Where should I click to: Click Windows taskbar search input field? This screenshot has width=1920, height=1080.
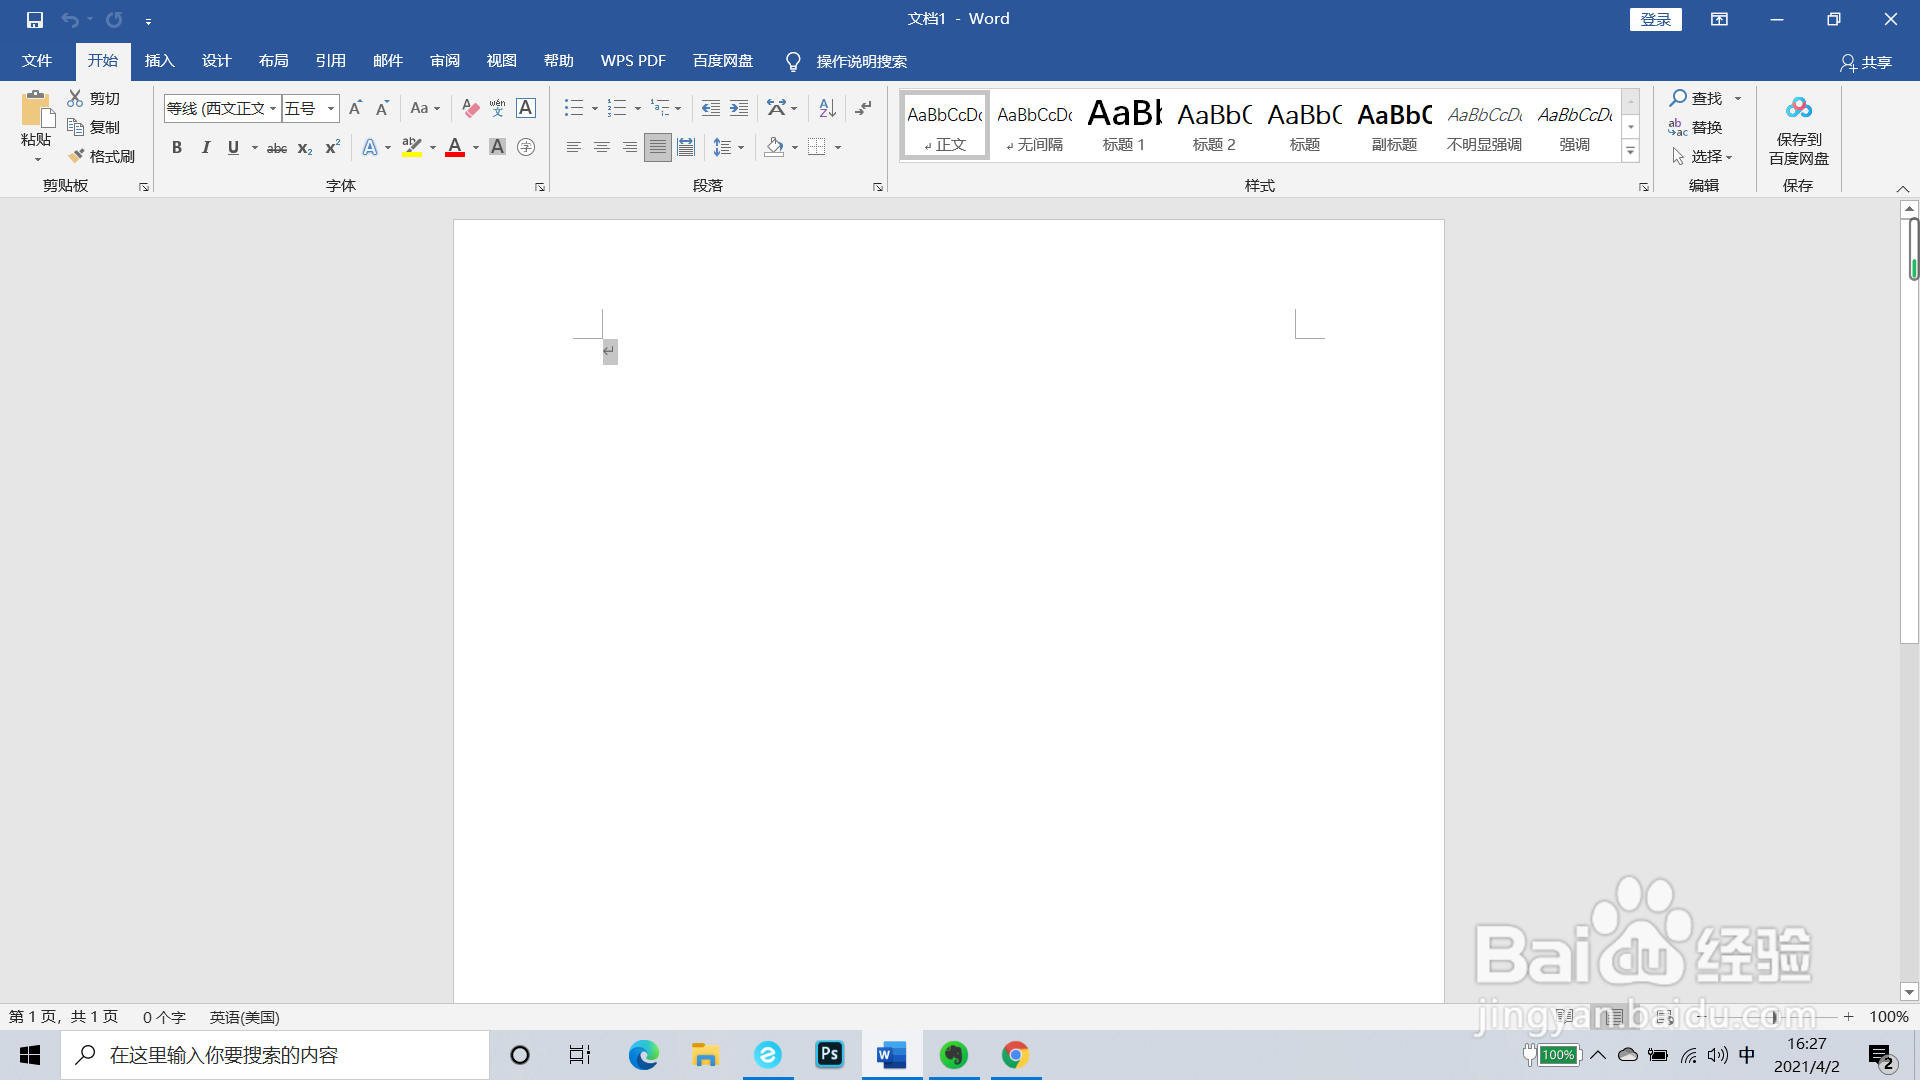coord(275,1055)
